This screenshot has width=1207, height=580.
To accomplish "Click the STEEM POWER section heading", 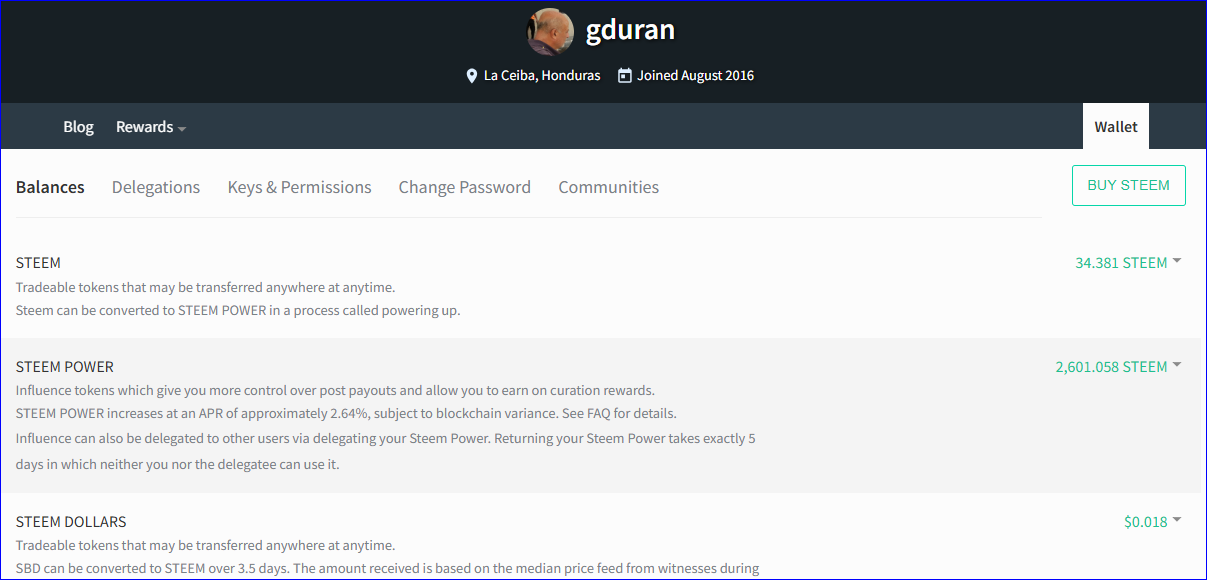I will [x=65, y=367].
